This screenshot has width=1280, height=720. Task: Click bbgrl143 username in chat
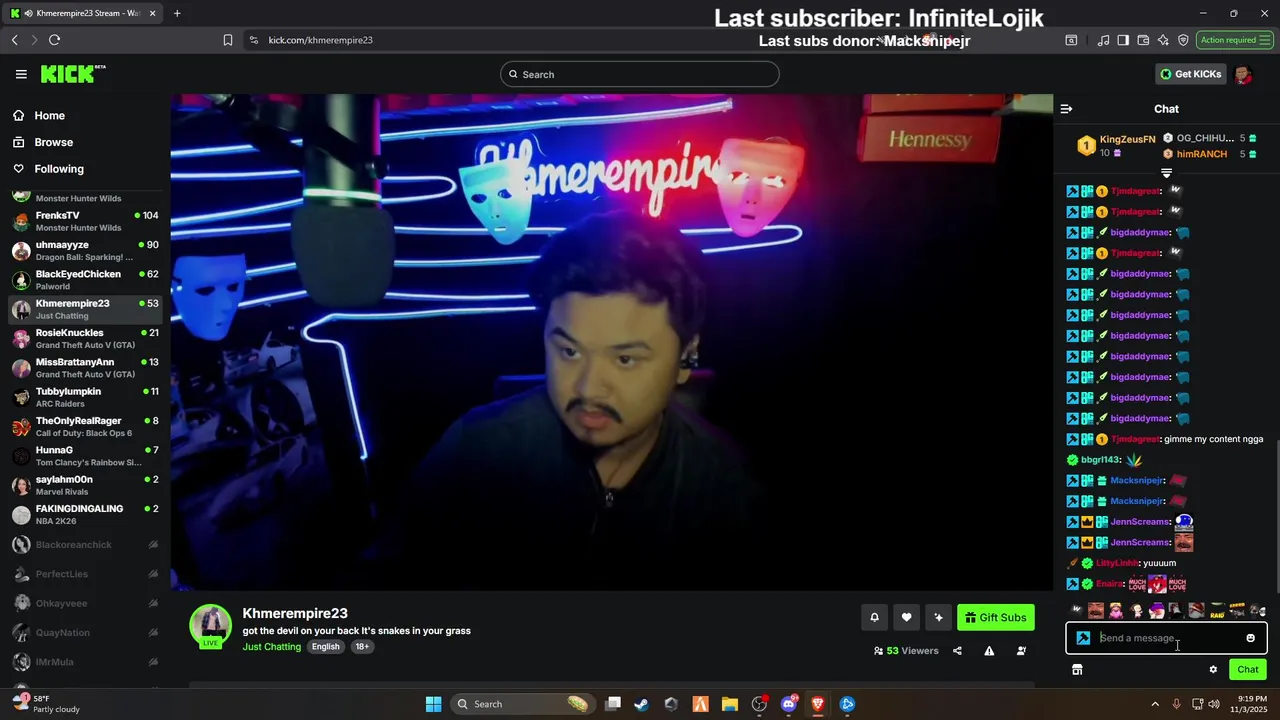click(1100, 460)
